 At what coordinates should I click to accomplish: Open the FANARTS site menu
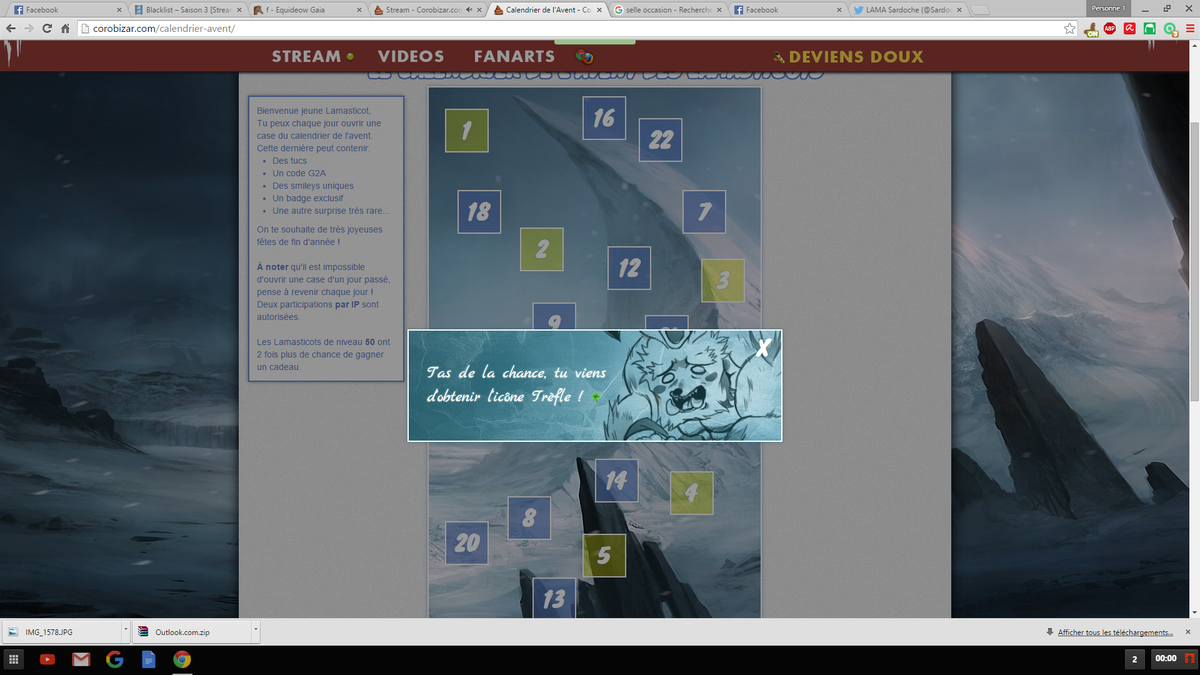coord(514,56)
